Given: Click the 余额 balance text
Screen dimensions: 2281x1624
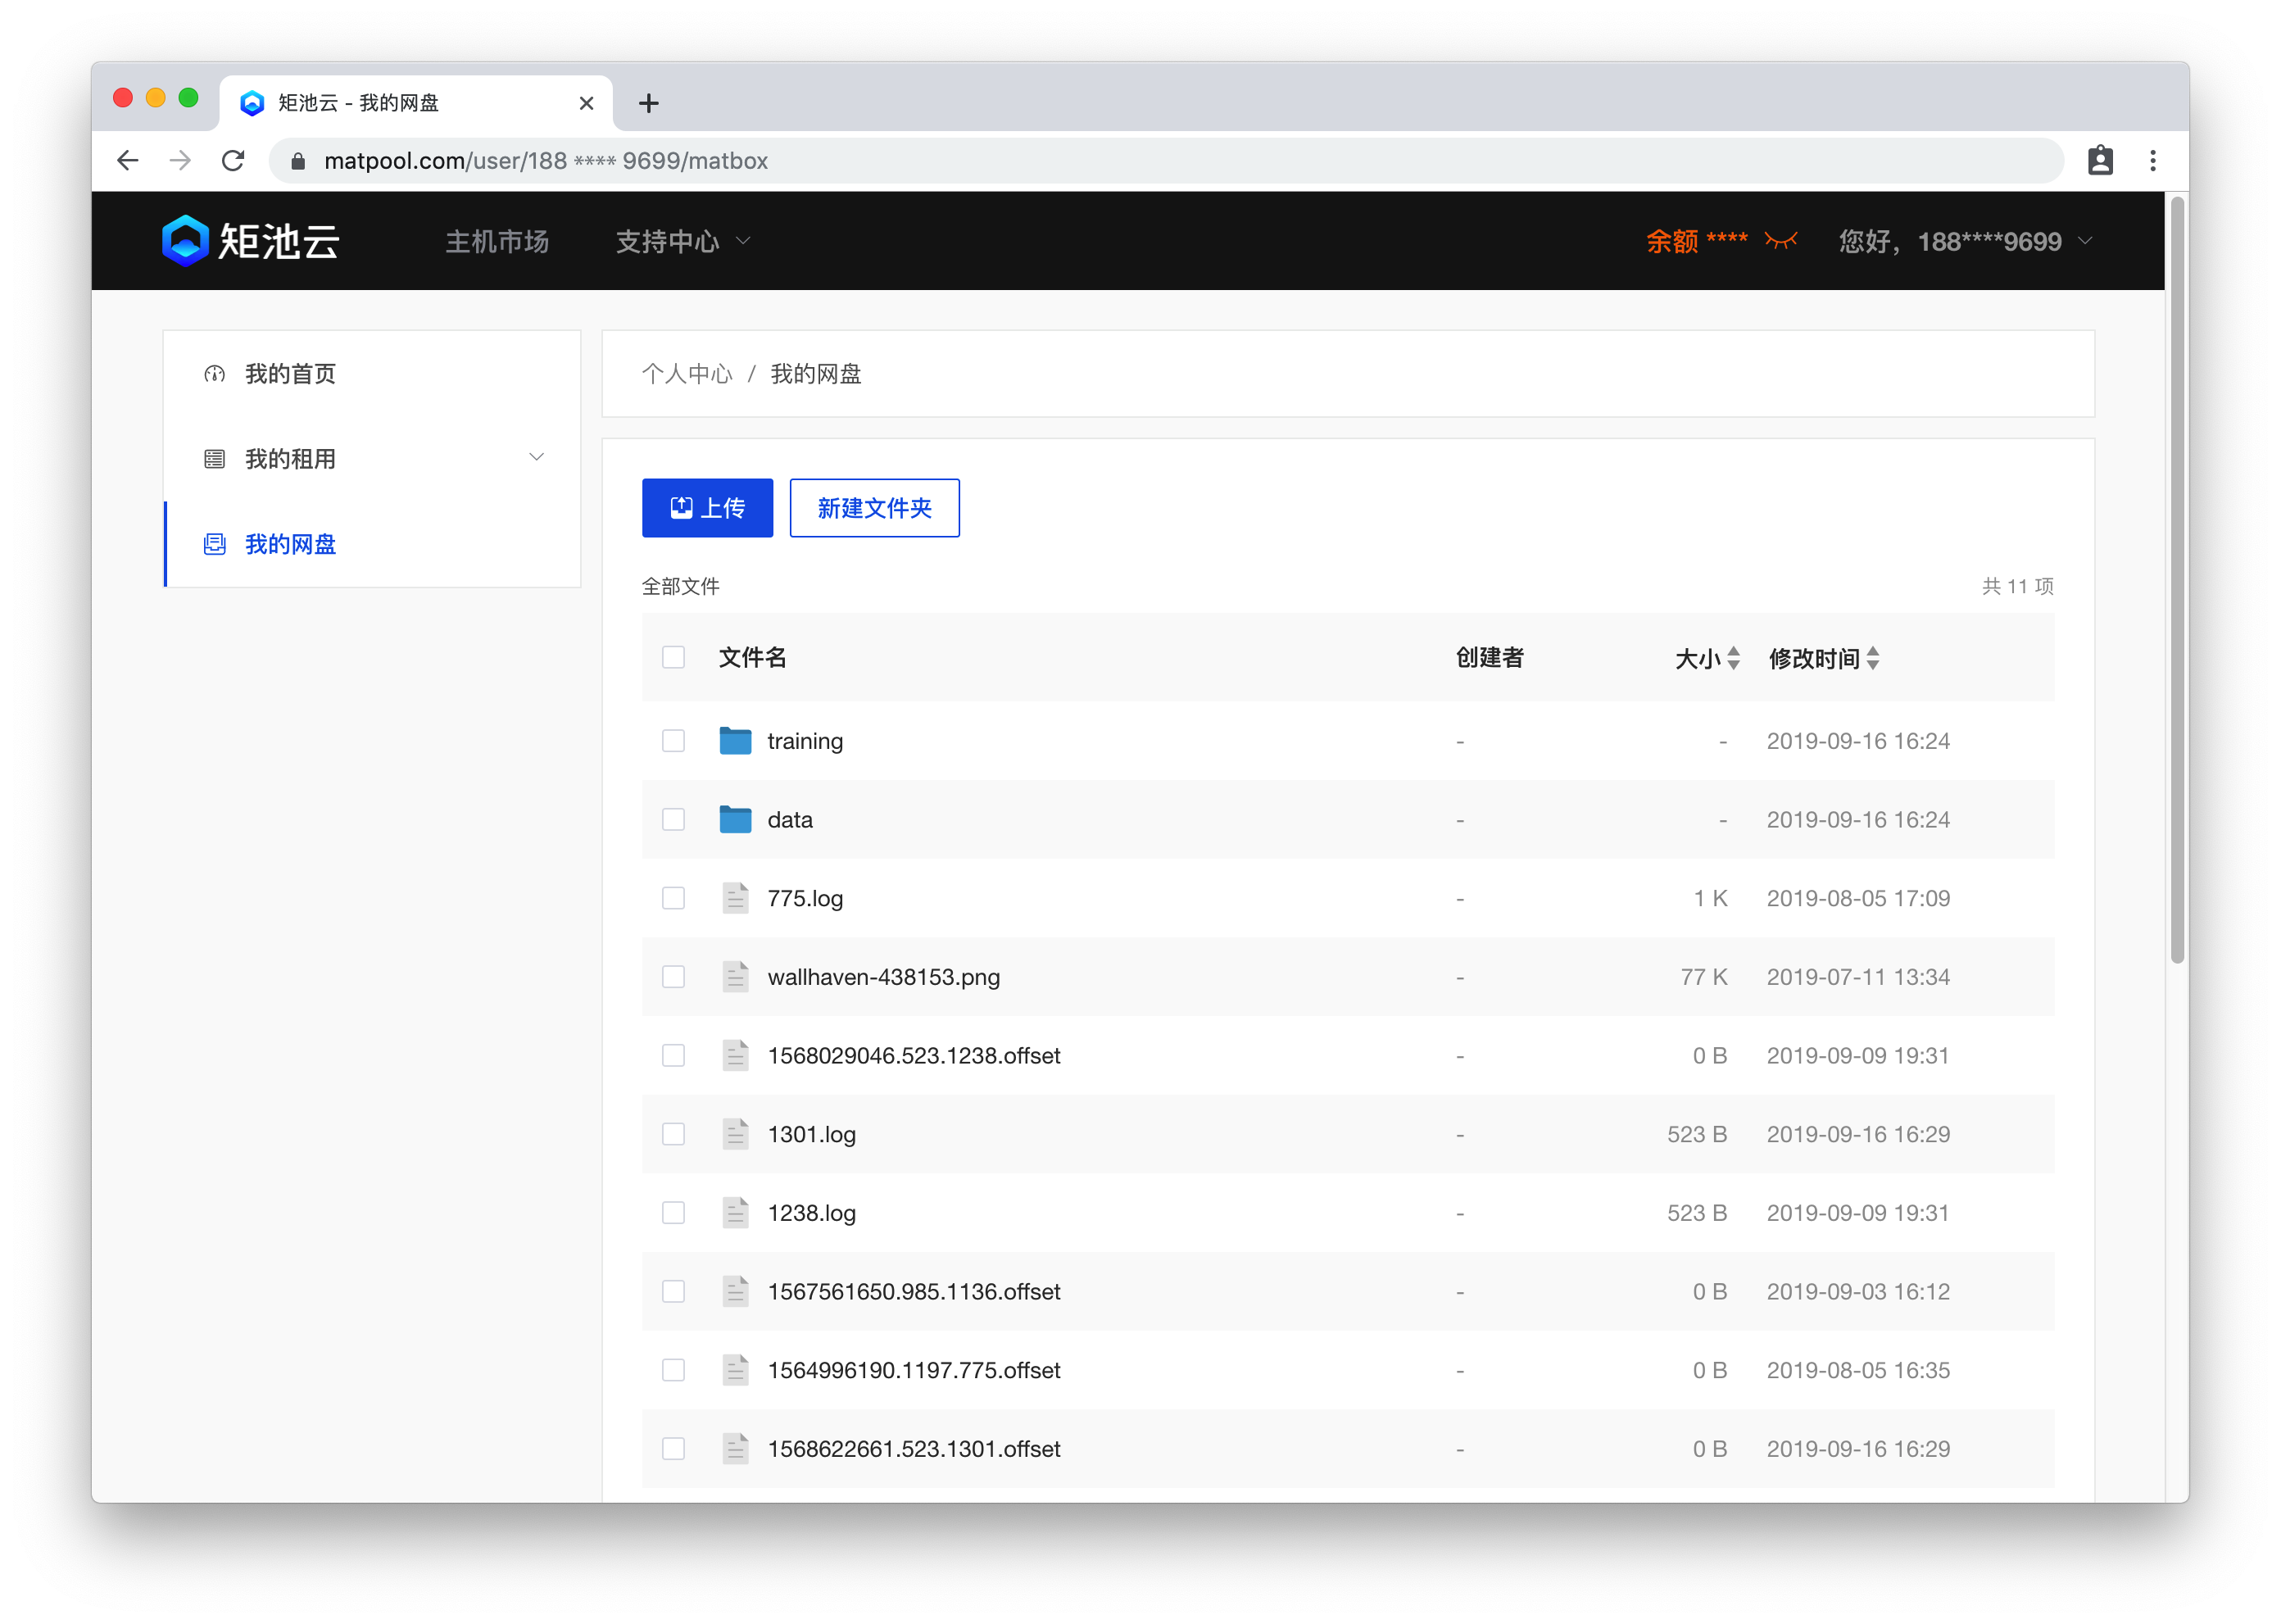Looking at the screenshot, I should coord(1696,241).
